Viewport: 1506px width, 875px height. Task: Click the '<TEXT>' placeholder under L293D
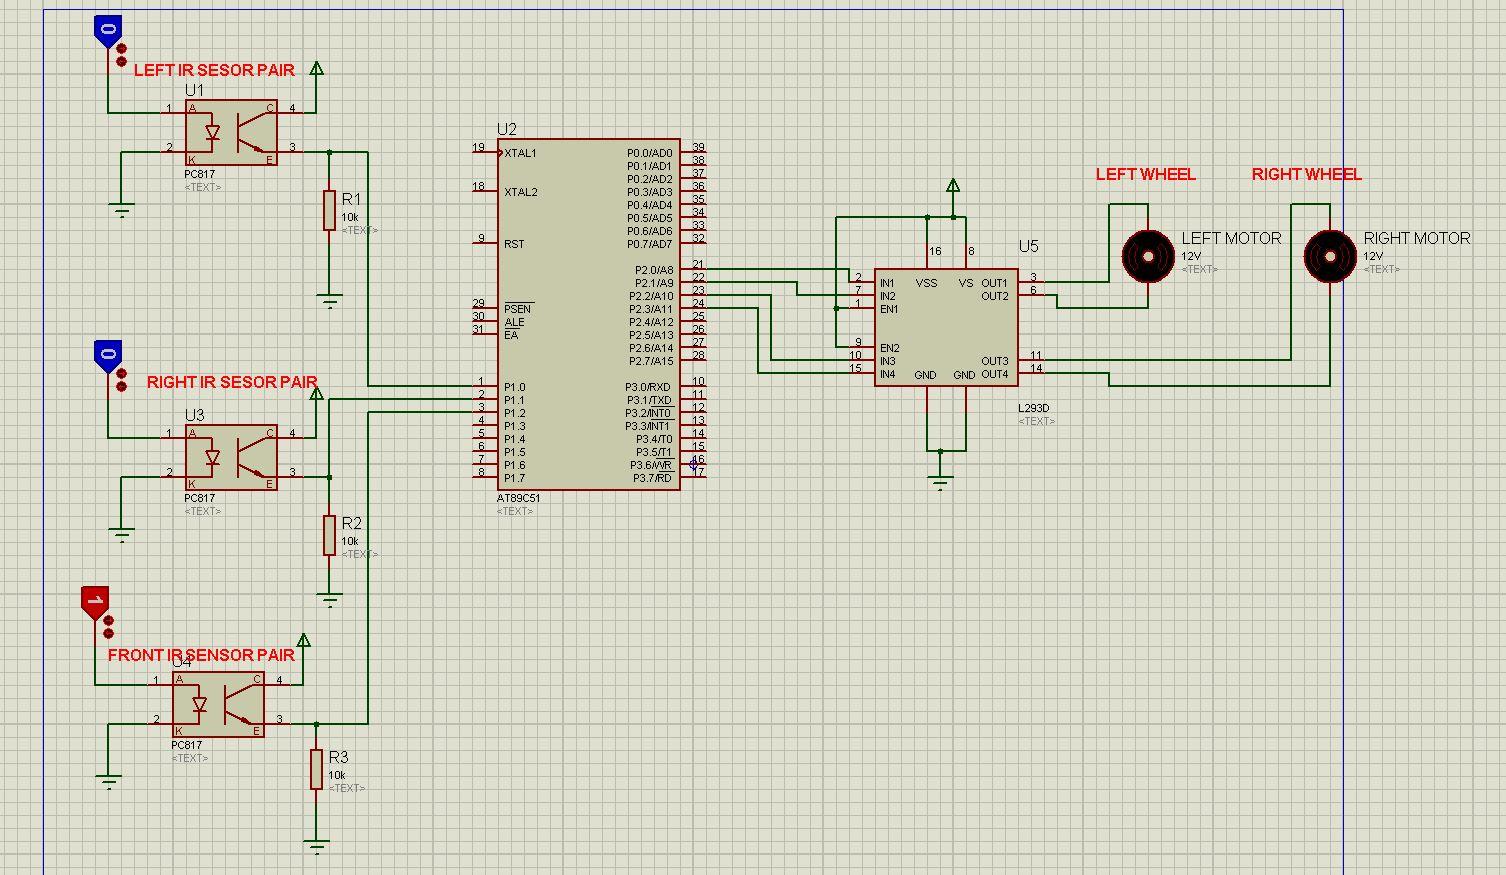point(1036,421)
